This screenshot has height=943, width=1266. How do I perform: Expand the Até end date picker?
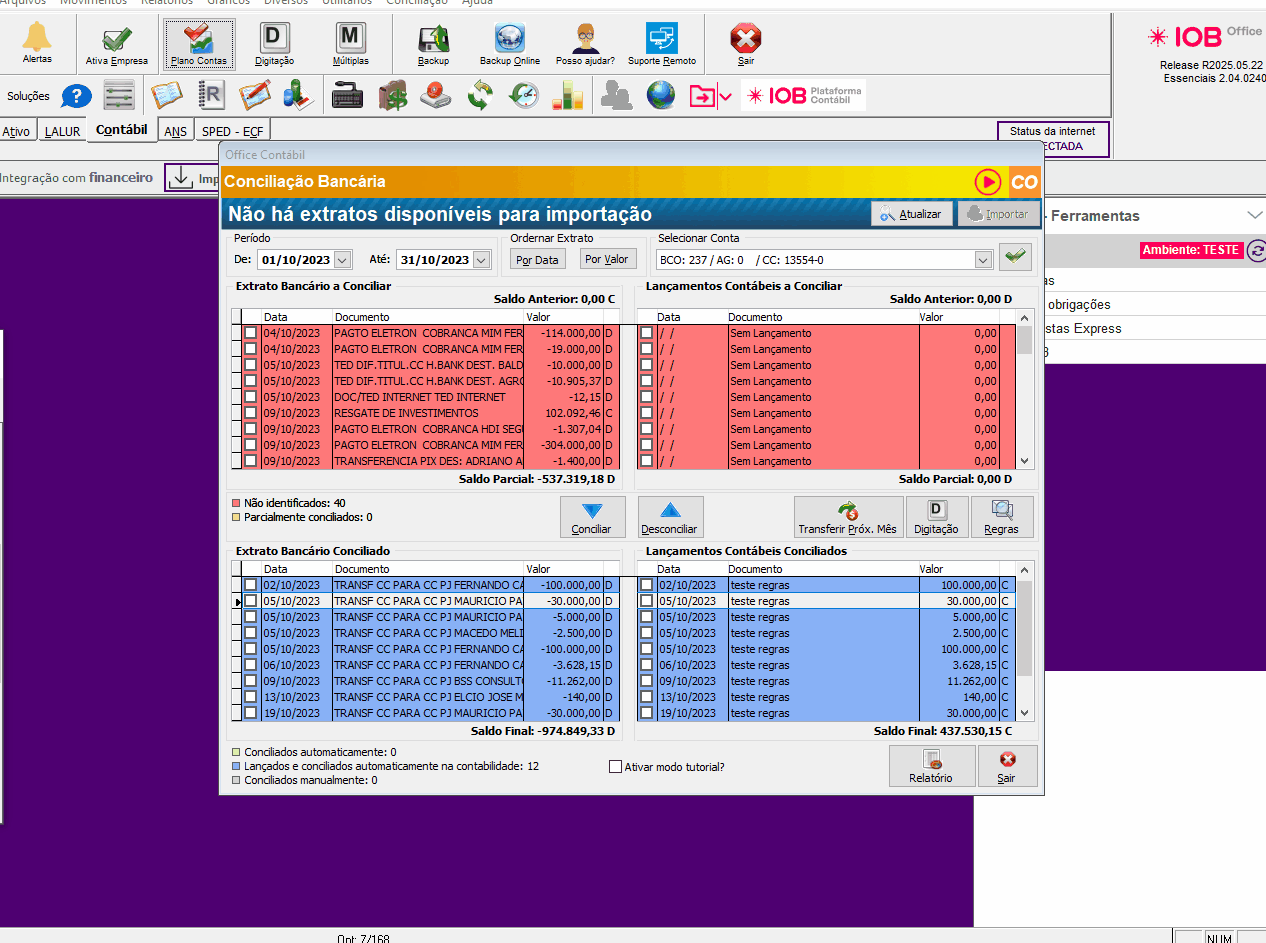coord(481,260)
